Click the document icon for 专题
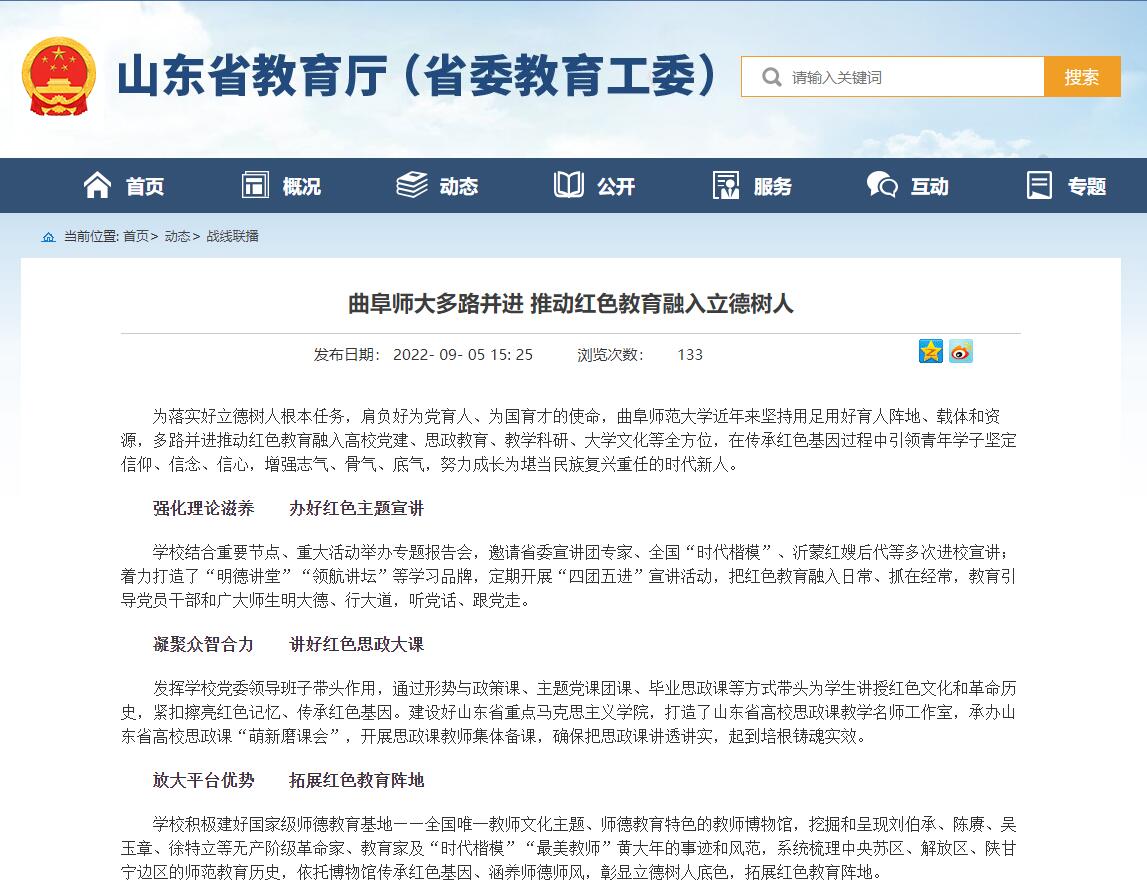Screen dimensions: 1147x896 [x=1039, y=185]
